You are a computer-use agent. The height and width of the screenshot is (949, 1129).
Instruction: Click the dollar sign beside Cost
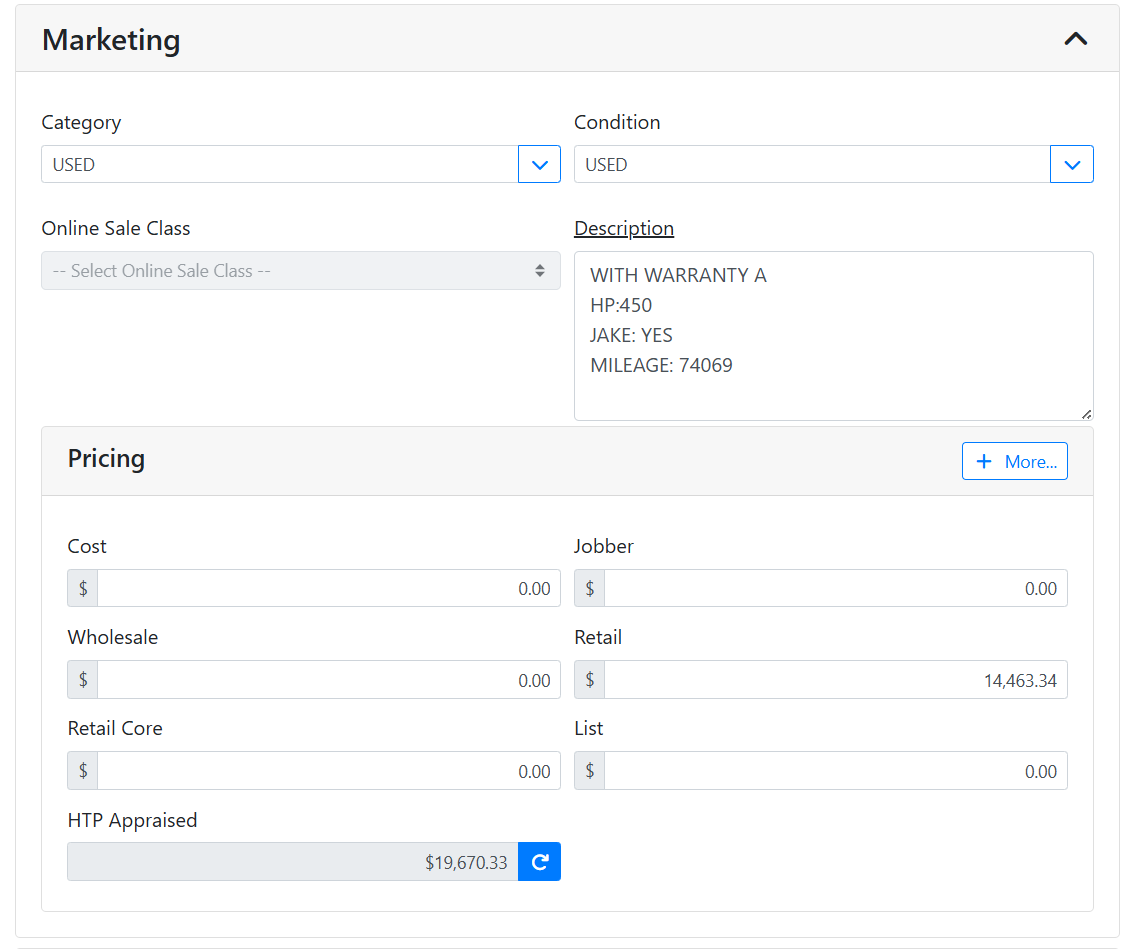coord(83,589)
